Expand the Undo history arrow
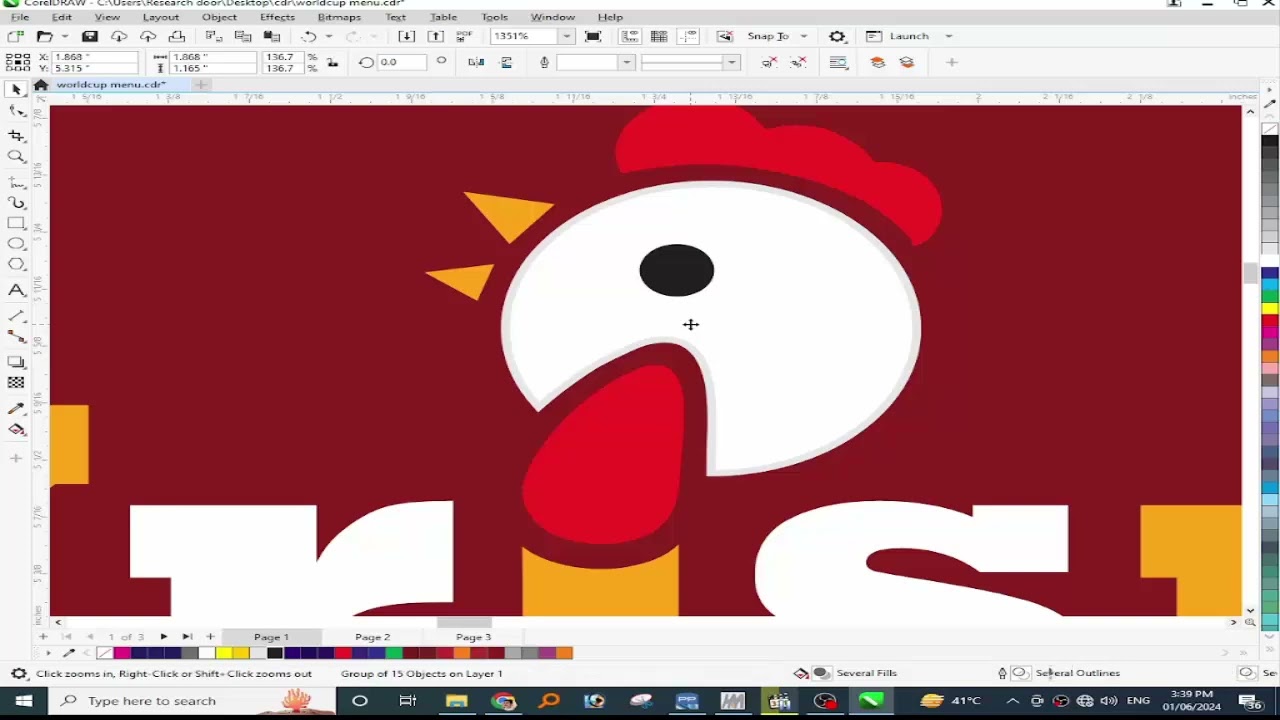 click(328, 36)
